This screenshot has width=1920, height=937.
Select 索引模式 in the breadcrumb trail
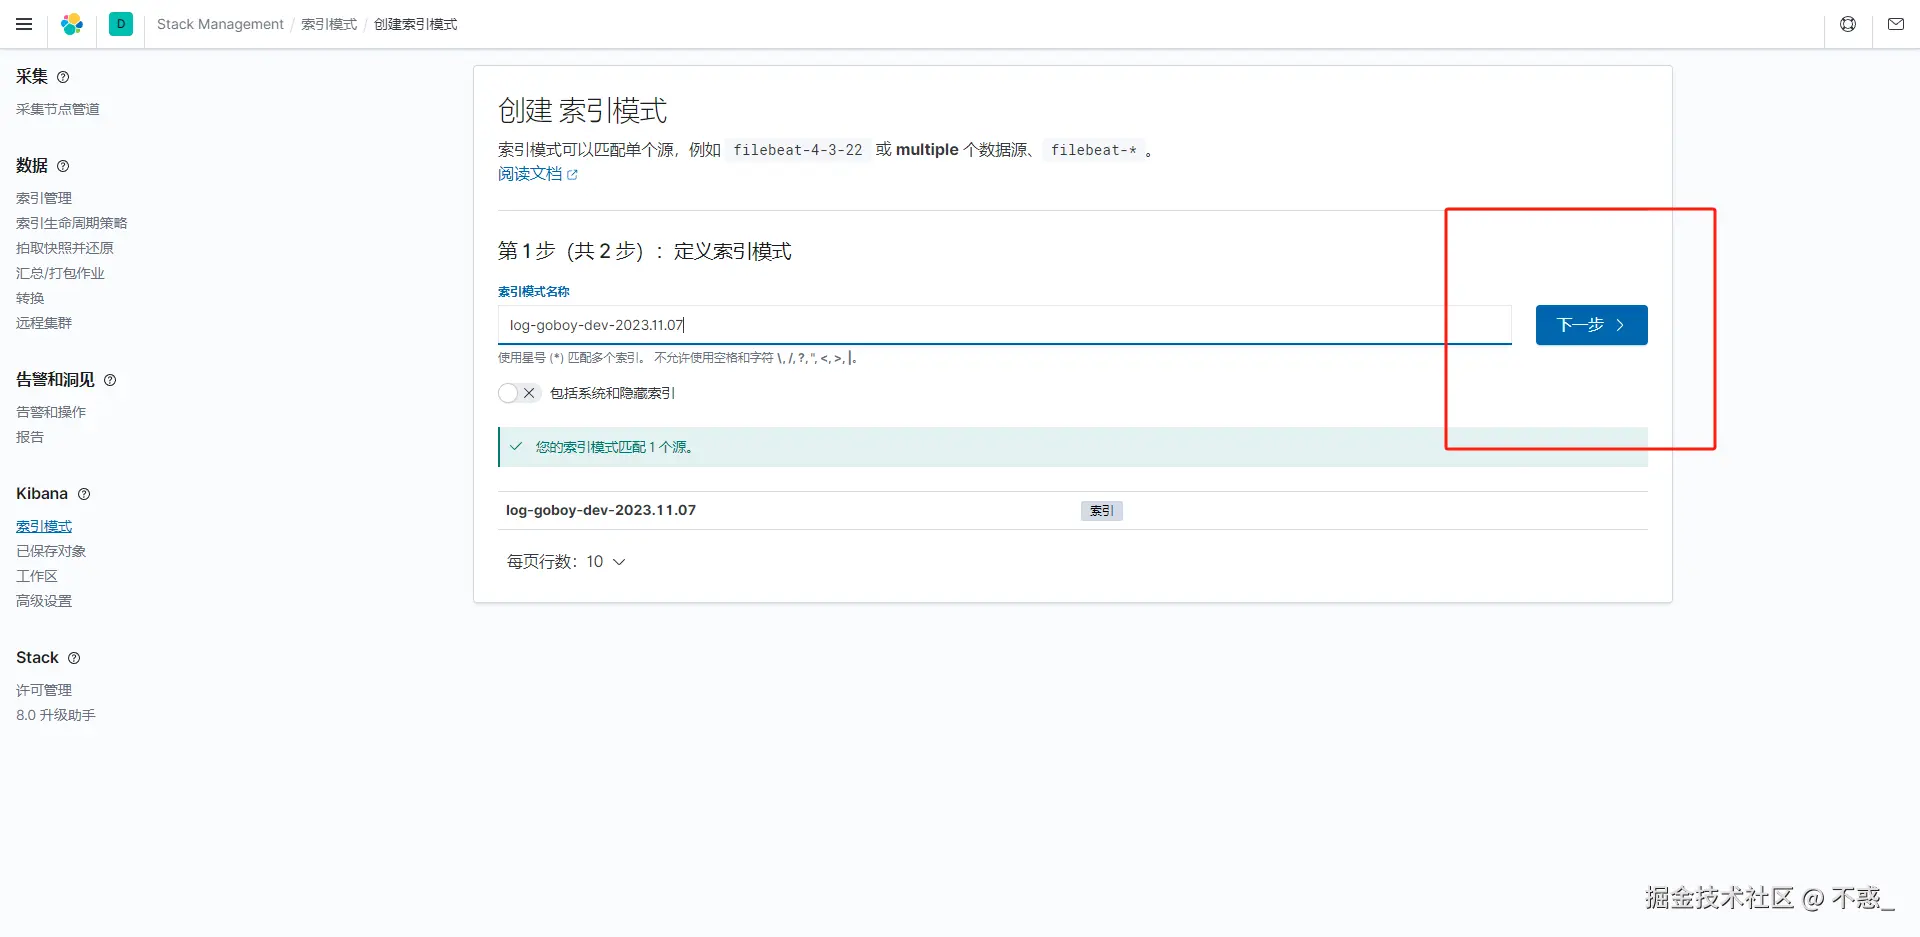click(x=328, y=24)
